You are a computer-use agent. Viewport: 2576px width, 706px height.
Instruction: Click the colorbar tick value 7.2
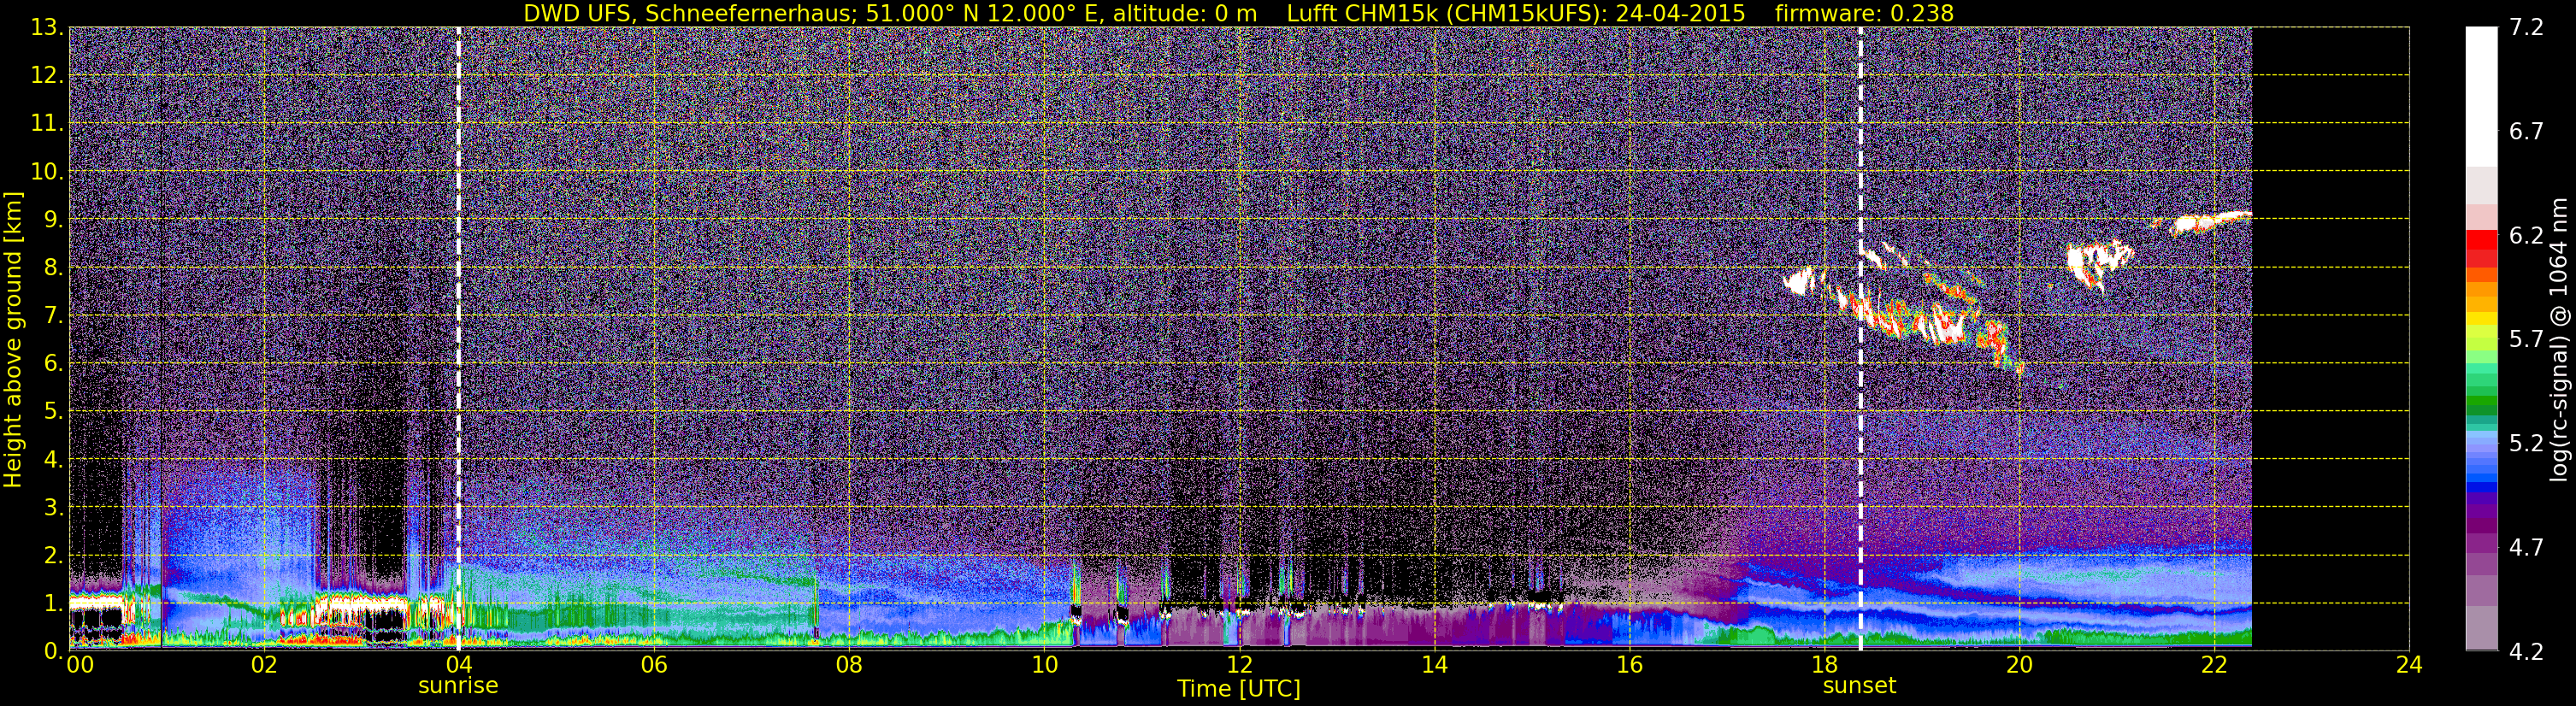click(2526, 28)
